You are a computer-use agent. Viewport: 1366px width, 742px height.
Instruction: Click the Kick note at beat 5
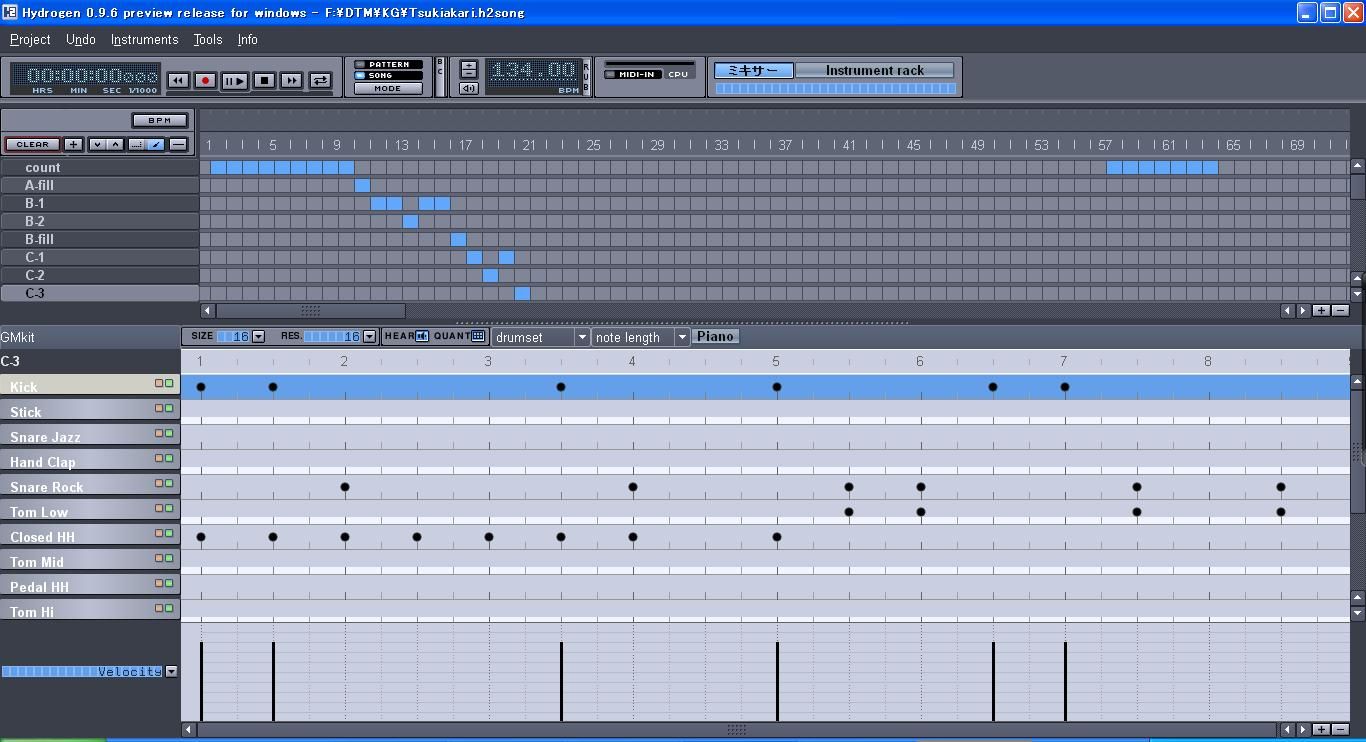pyautogui.click(x=777, y=387)
